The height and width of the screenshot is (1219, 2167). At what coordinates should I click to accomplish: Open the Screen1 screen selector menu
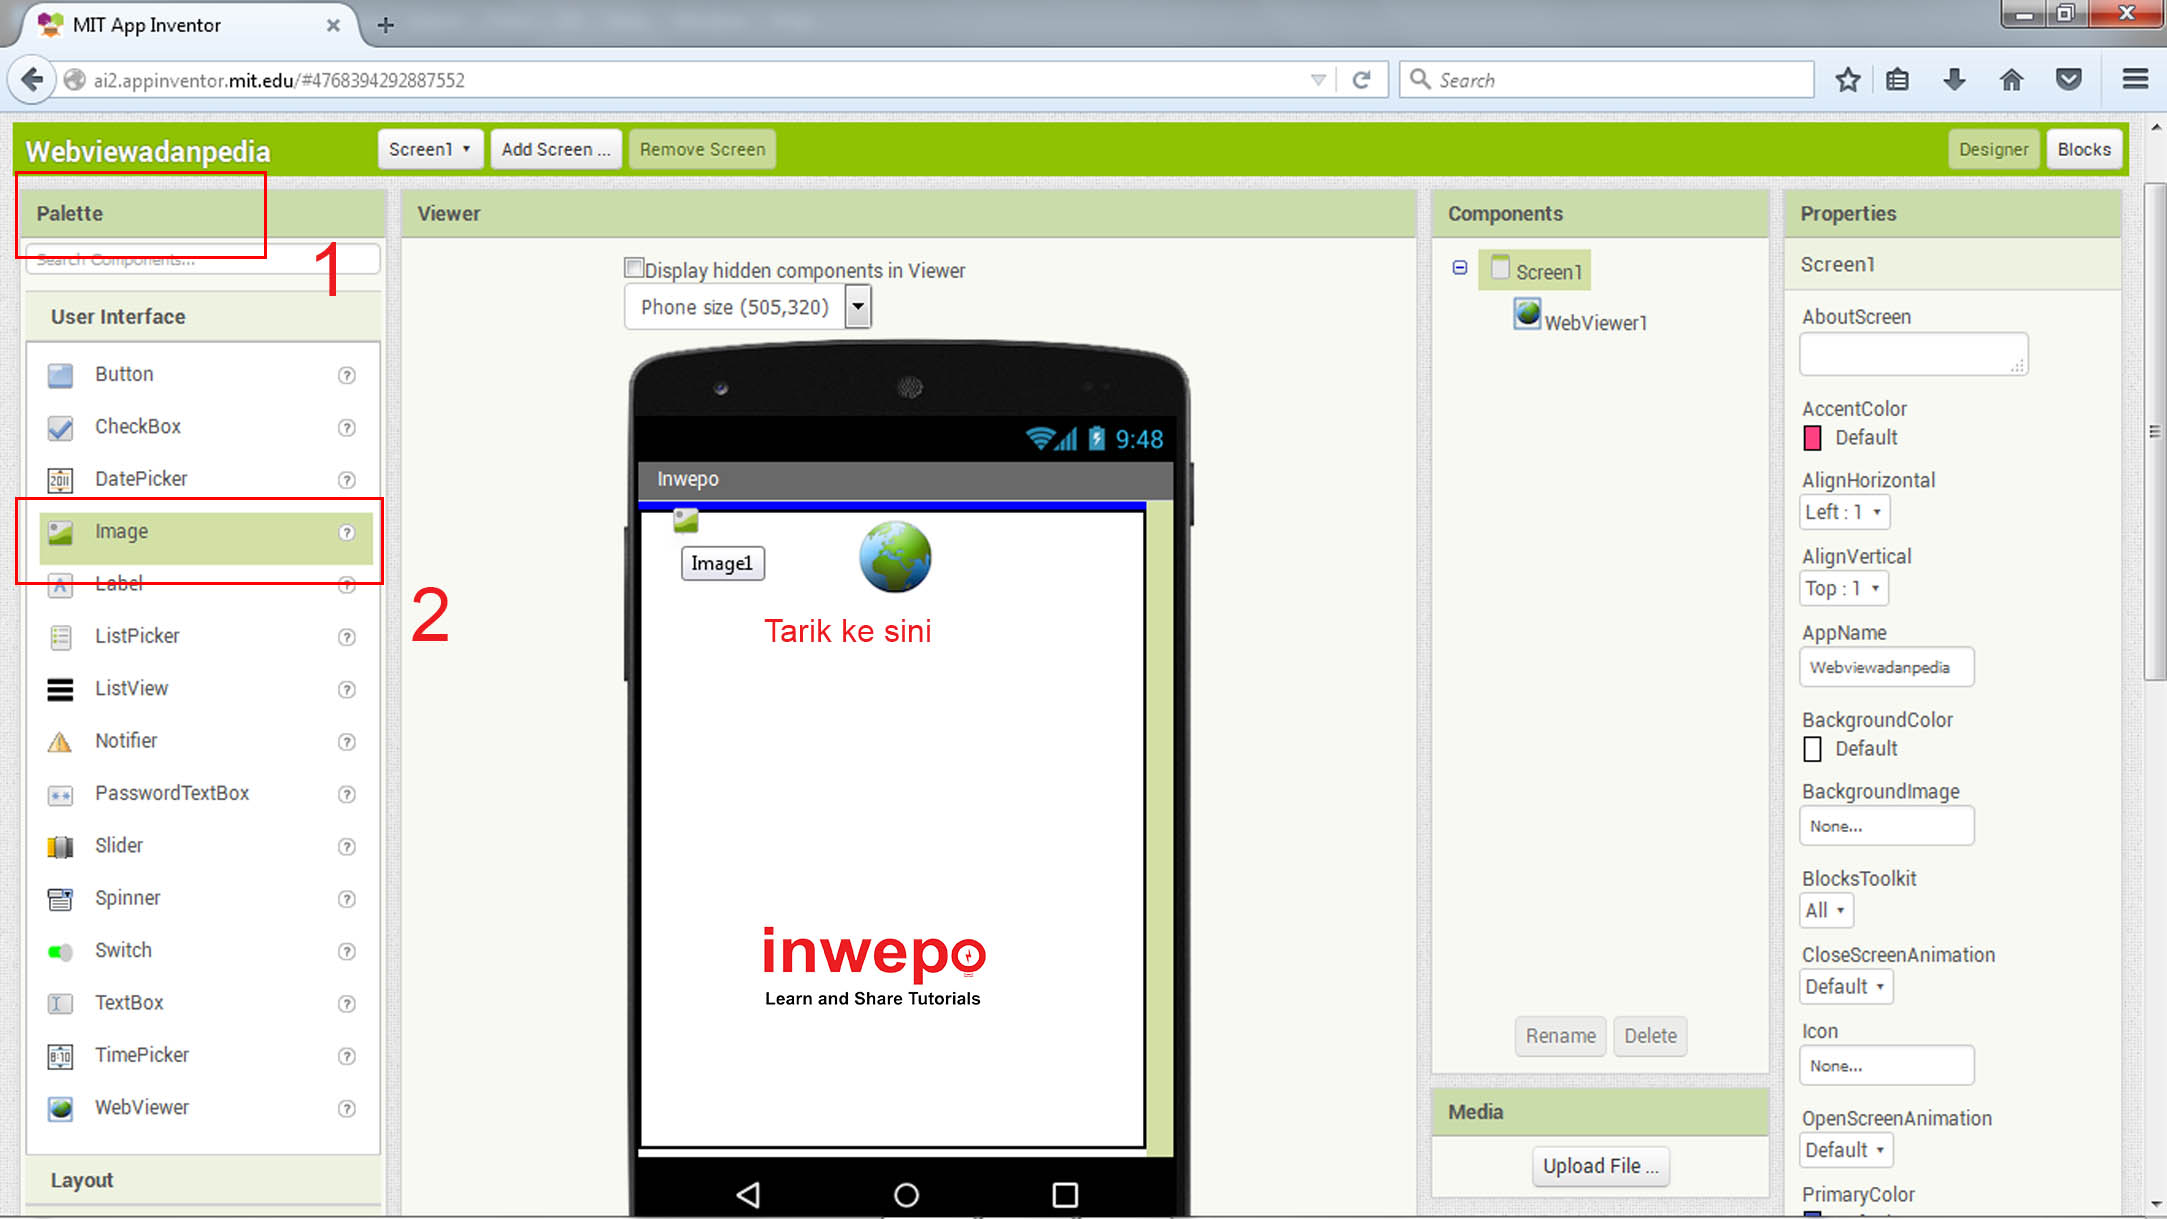click(x=430, y=150)
